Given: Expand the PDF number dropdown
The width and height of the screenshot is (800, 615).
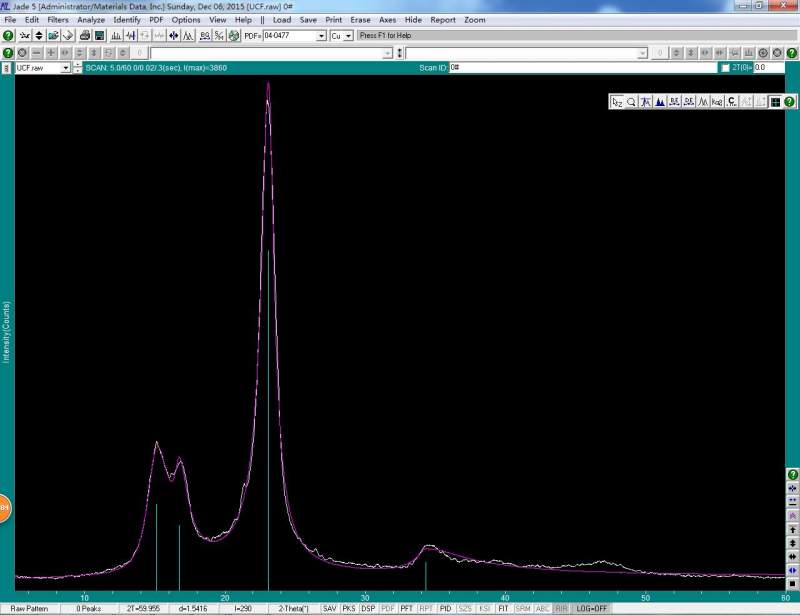Looking at the screenshot, I should point(321,35).
